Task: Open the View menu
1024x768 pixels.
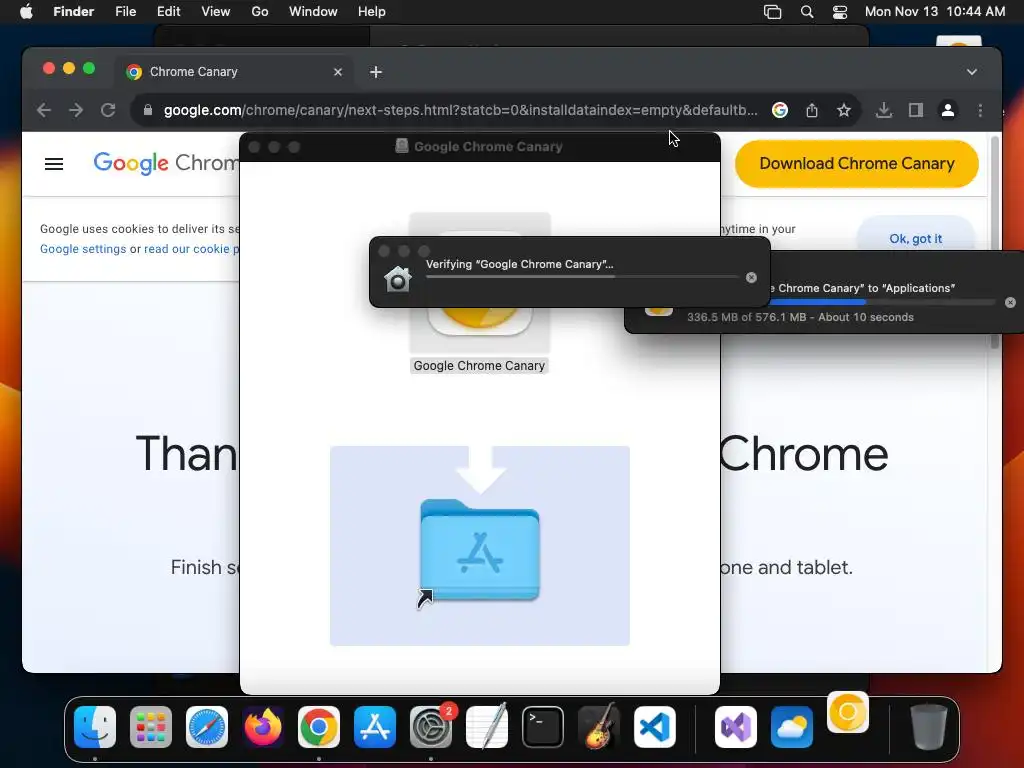Action: [x=216, y=12]
